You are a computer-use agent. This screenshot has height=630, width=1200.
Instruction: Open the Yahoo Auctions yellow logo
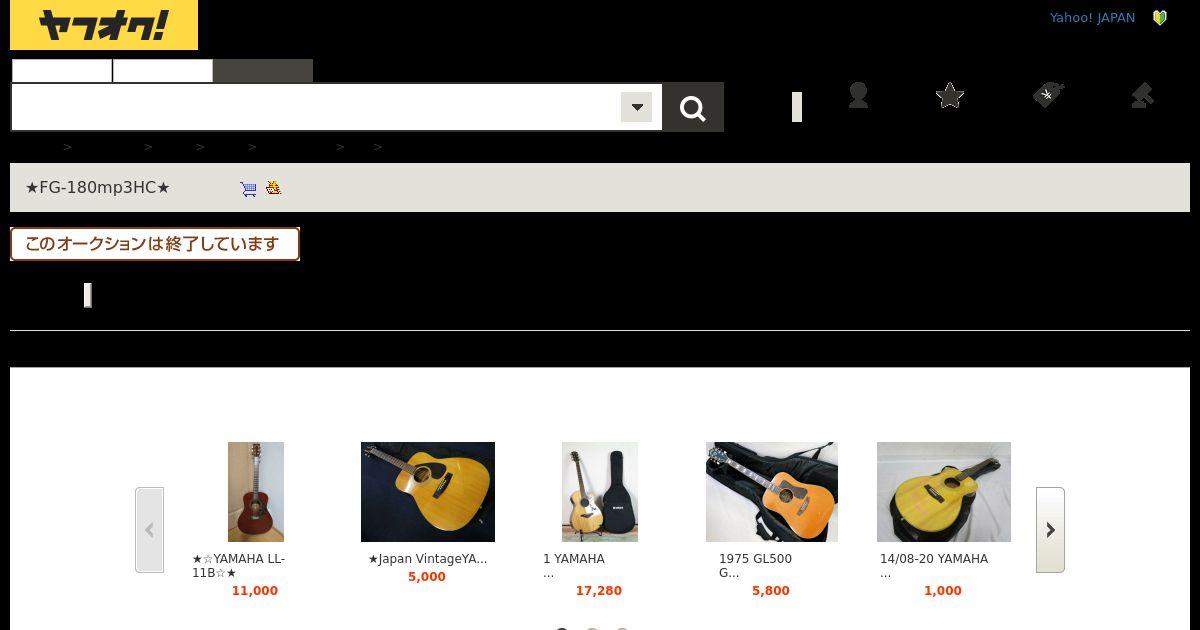(x=104, y=25)
